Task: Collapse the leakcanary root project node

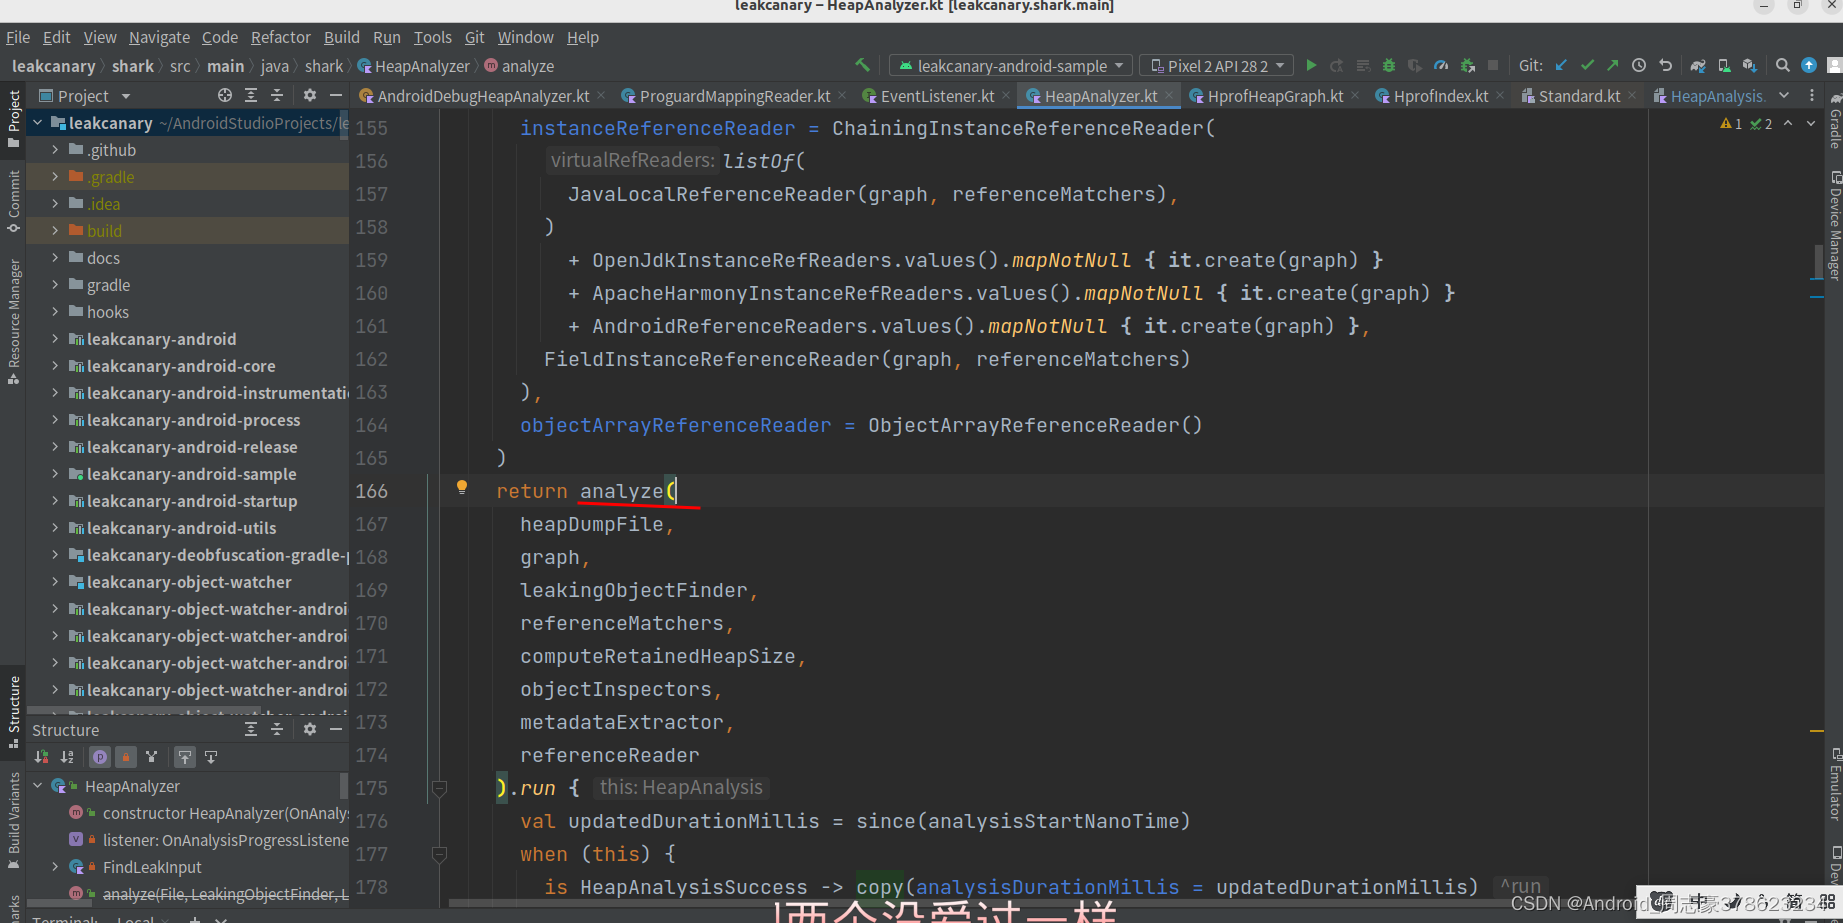Action: tap(38, 123)
